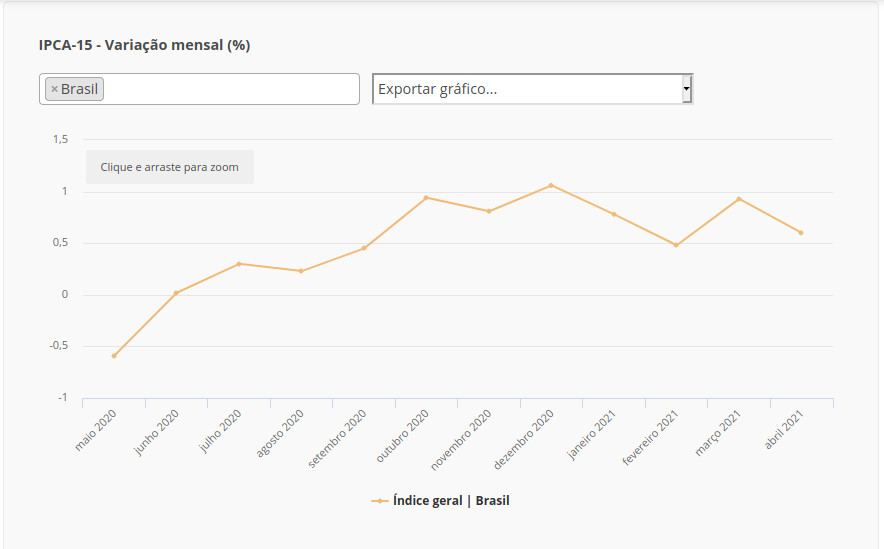Click the outubro 2020 data point
The image size is (884, 549).
(x=426, y=198)
